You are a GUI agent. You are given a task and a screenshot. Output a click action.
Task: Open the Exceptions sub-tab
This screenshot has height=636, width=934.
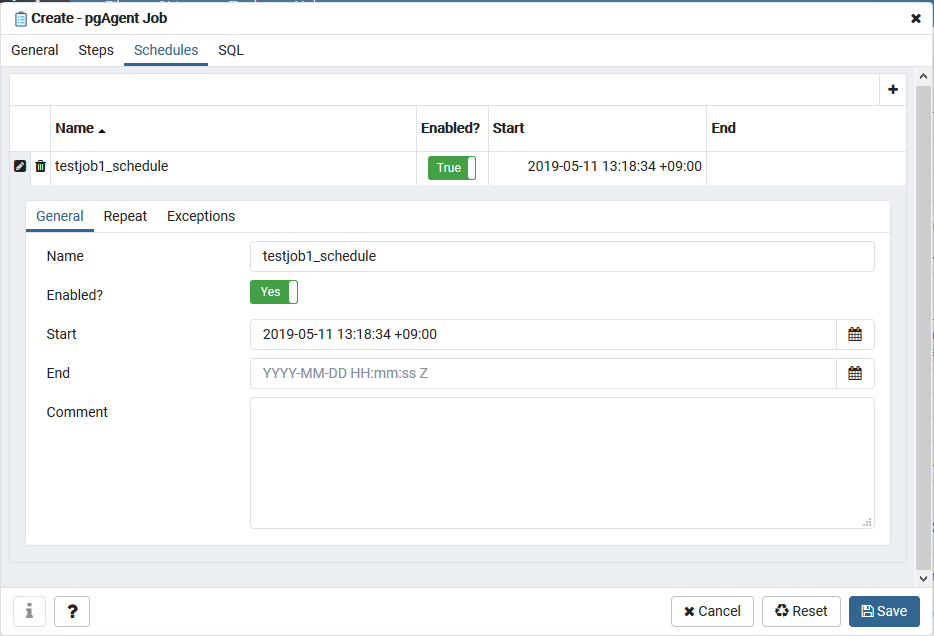tap(200, 216)
